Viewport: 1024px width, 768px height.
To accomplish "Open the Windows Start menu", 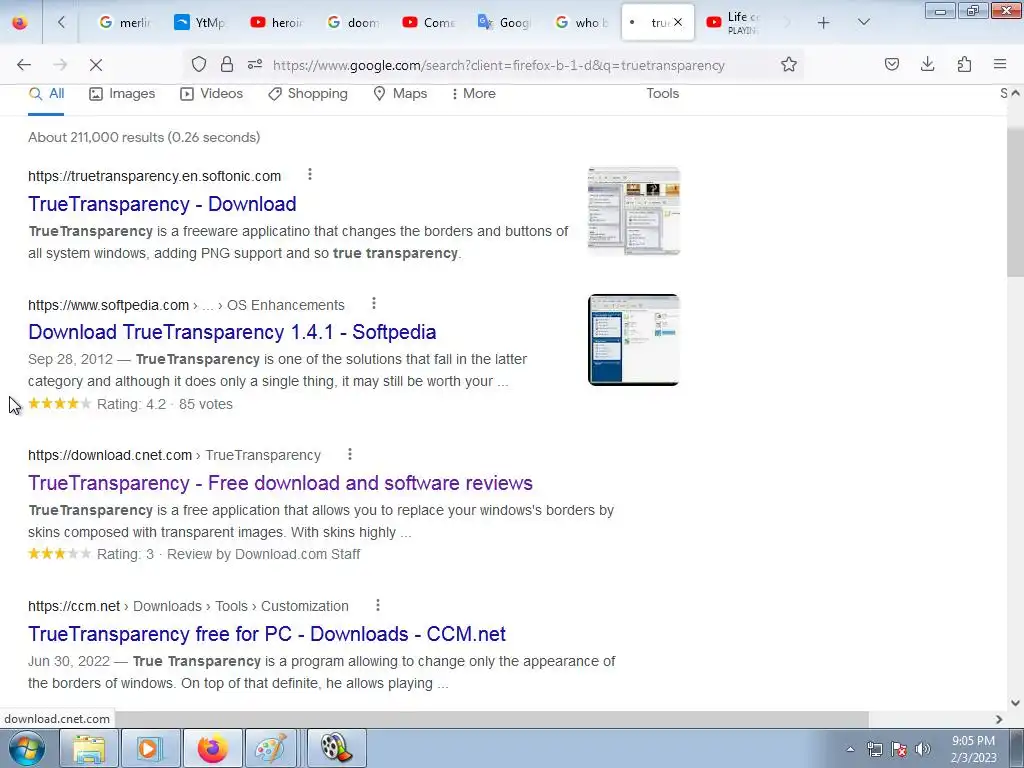I will coord(26,748).
